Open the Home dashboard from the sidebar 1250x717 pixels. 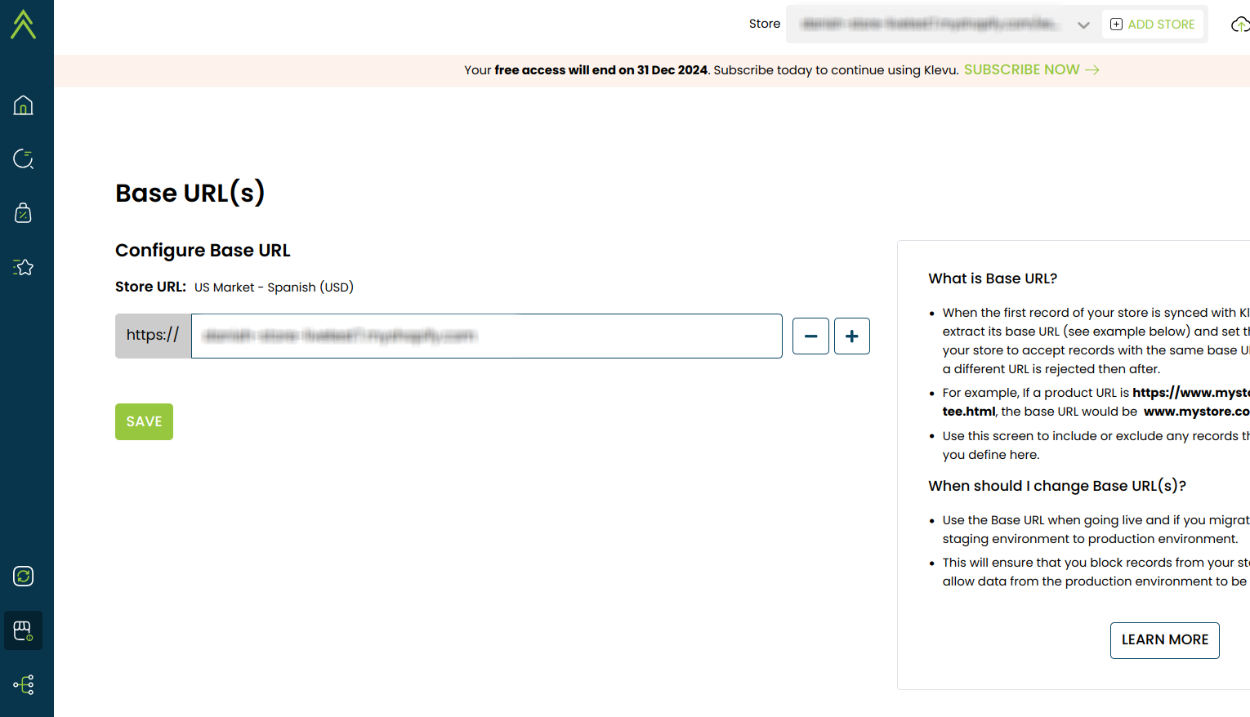pyautogui.click(x=23, y=105)
